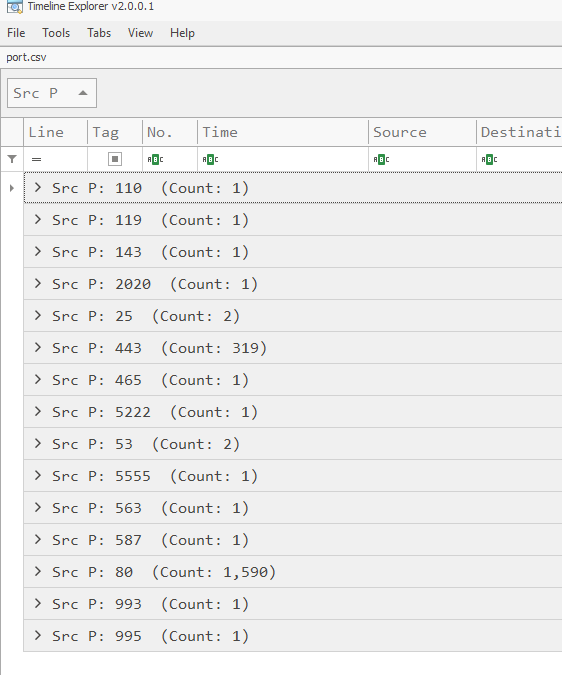Viewport: 562px width, 675px height.
Task: Click the Time column header
Action: (x=283, y=132)
